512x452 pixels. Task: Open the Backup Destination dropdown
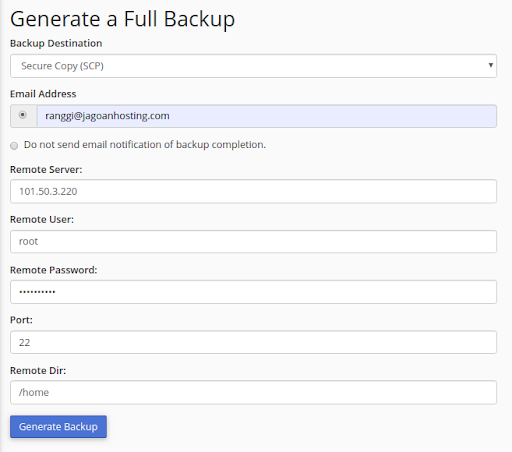[x=253, y=66]
